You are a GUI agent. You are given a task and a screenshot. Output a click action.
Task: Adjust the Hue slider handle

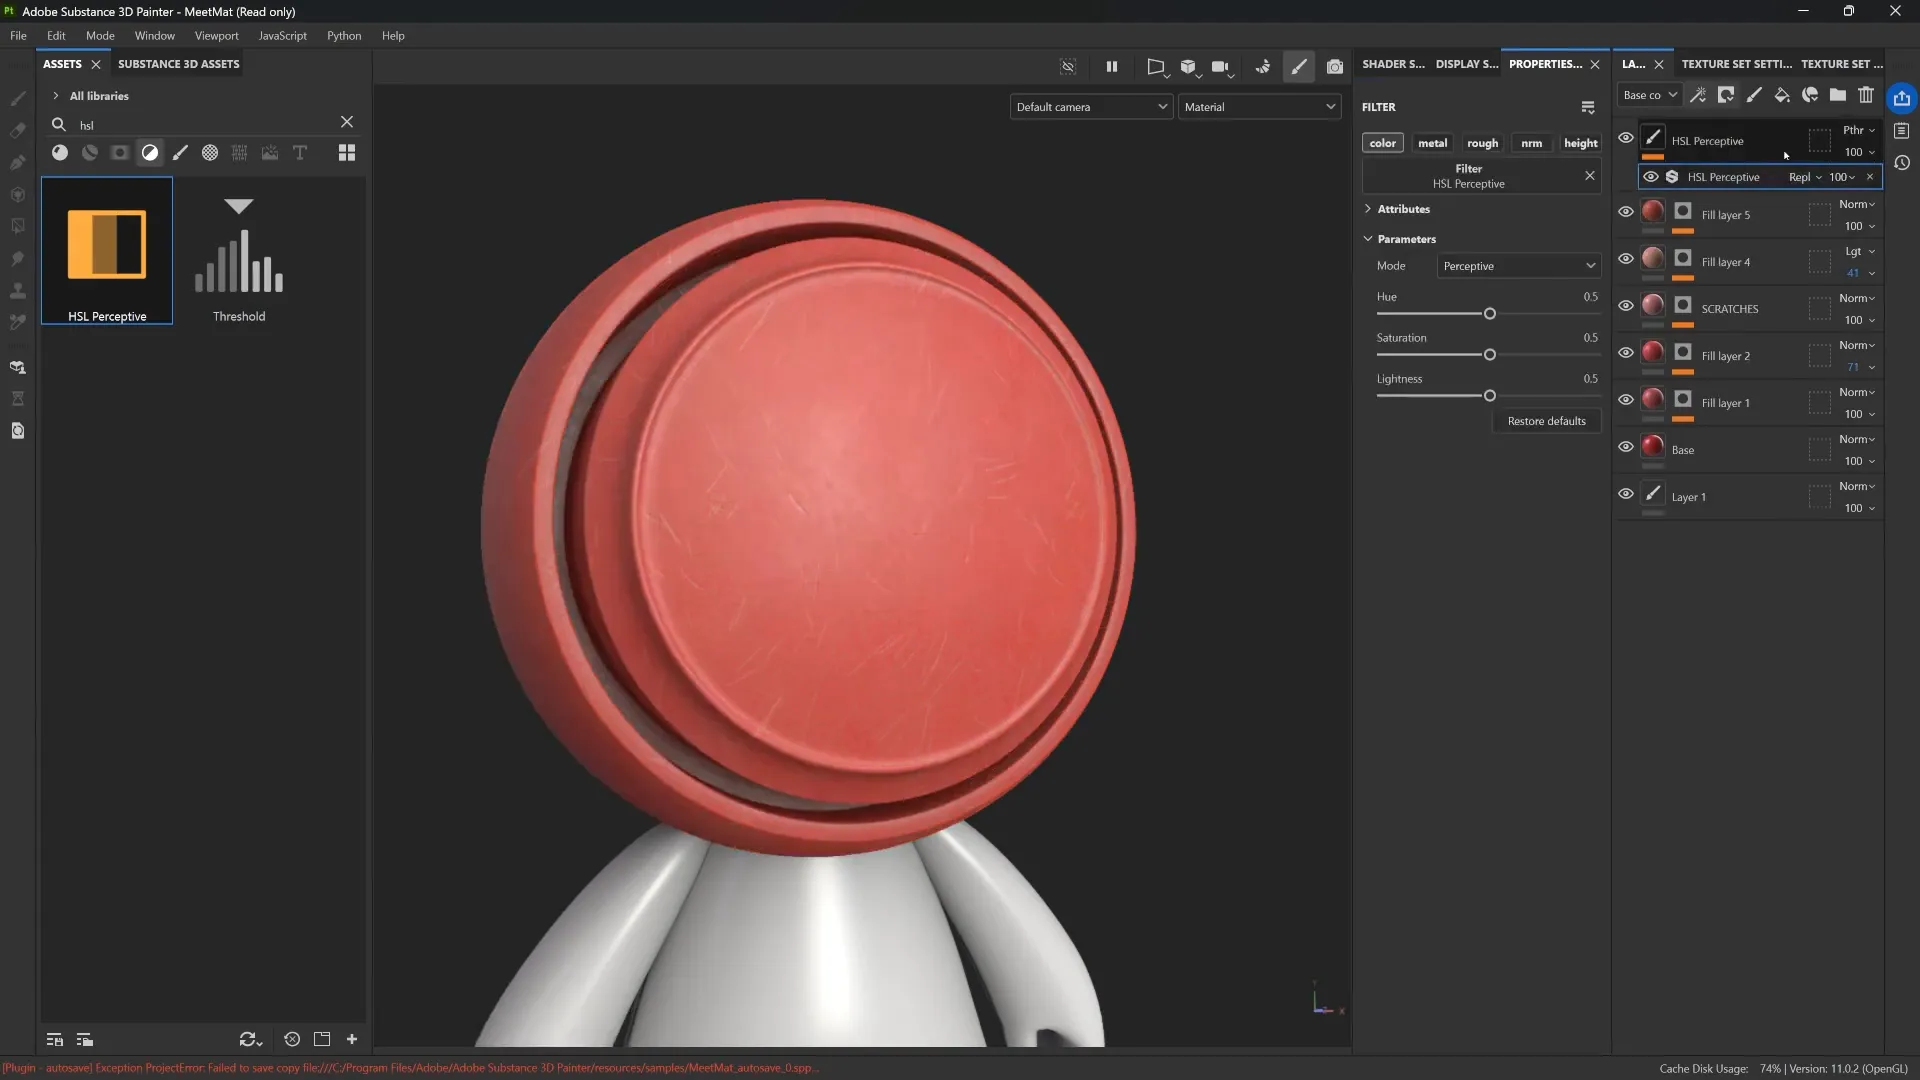coord(1489,314)
